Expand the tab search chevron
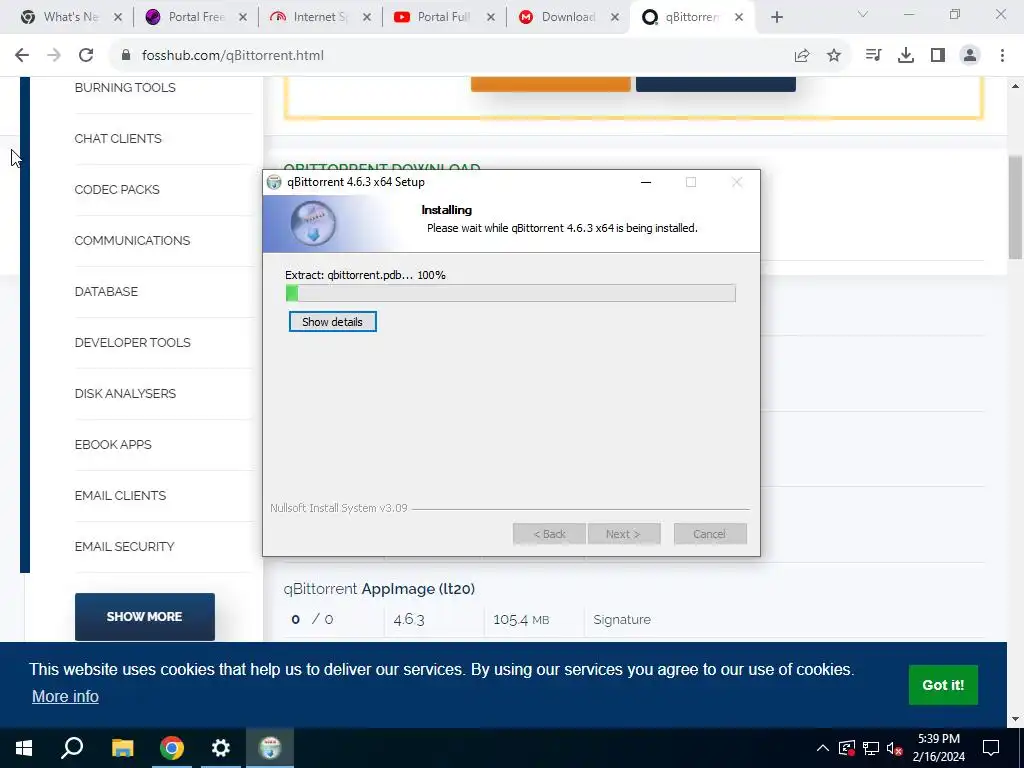Image resolution: width=1024 pixels, height=768 pixels. [x=863, y=14]
